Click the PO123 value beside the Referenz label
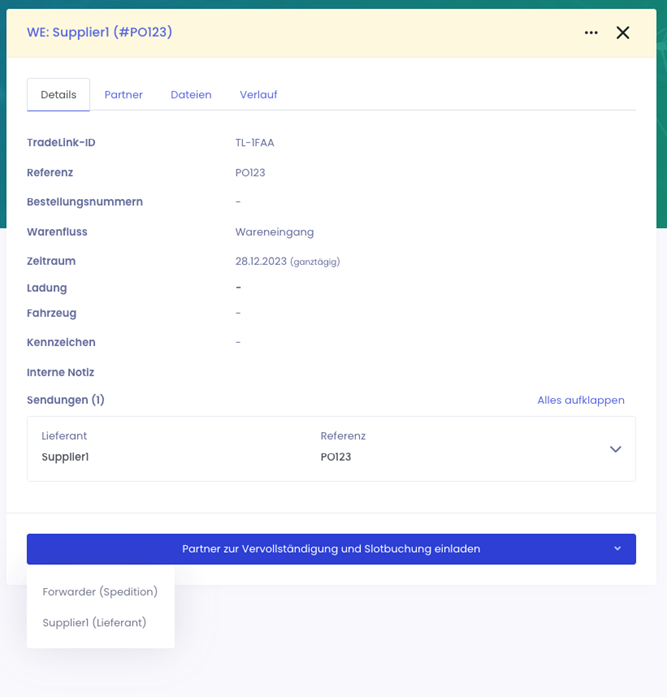The width and height of the screenshot is (667, 697). pos(250,173)
